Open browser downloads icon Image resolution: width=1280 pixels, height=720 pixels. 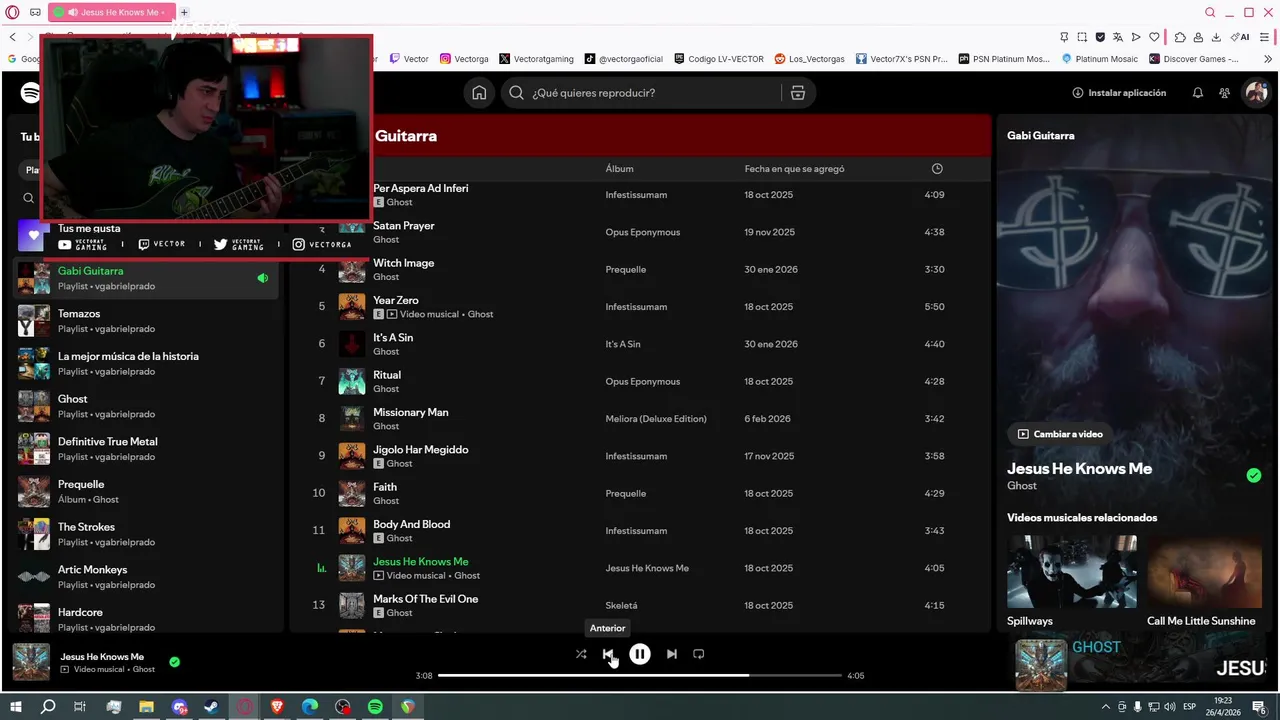[x=1216, y=37]
